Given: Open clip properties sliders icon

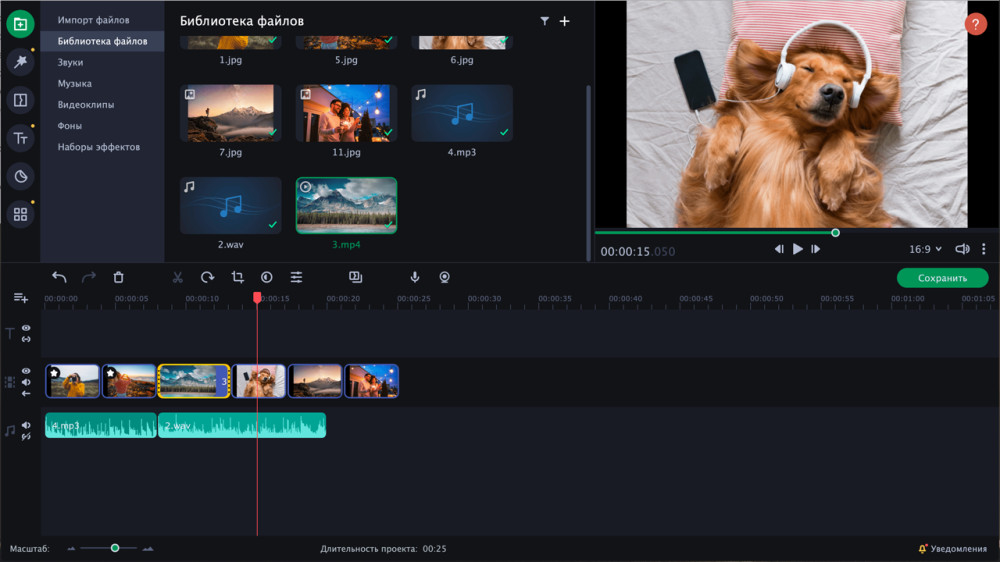Looking at the screenshot, I should pyautogui.click(x=297, y=277).
